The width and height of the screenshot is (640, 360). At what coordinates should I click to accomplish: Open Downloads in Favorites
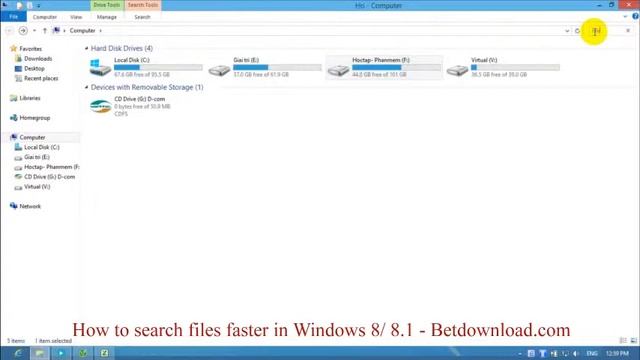38,59
